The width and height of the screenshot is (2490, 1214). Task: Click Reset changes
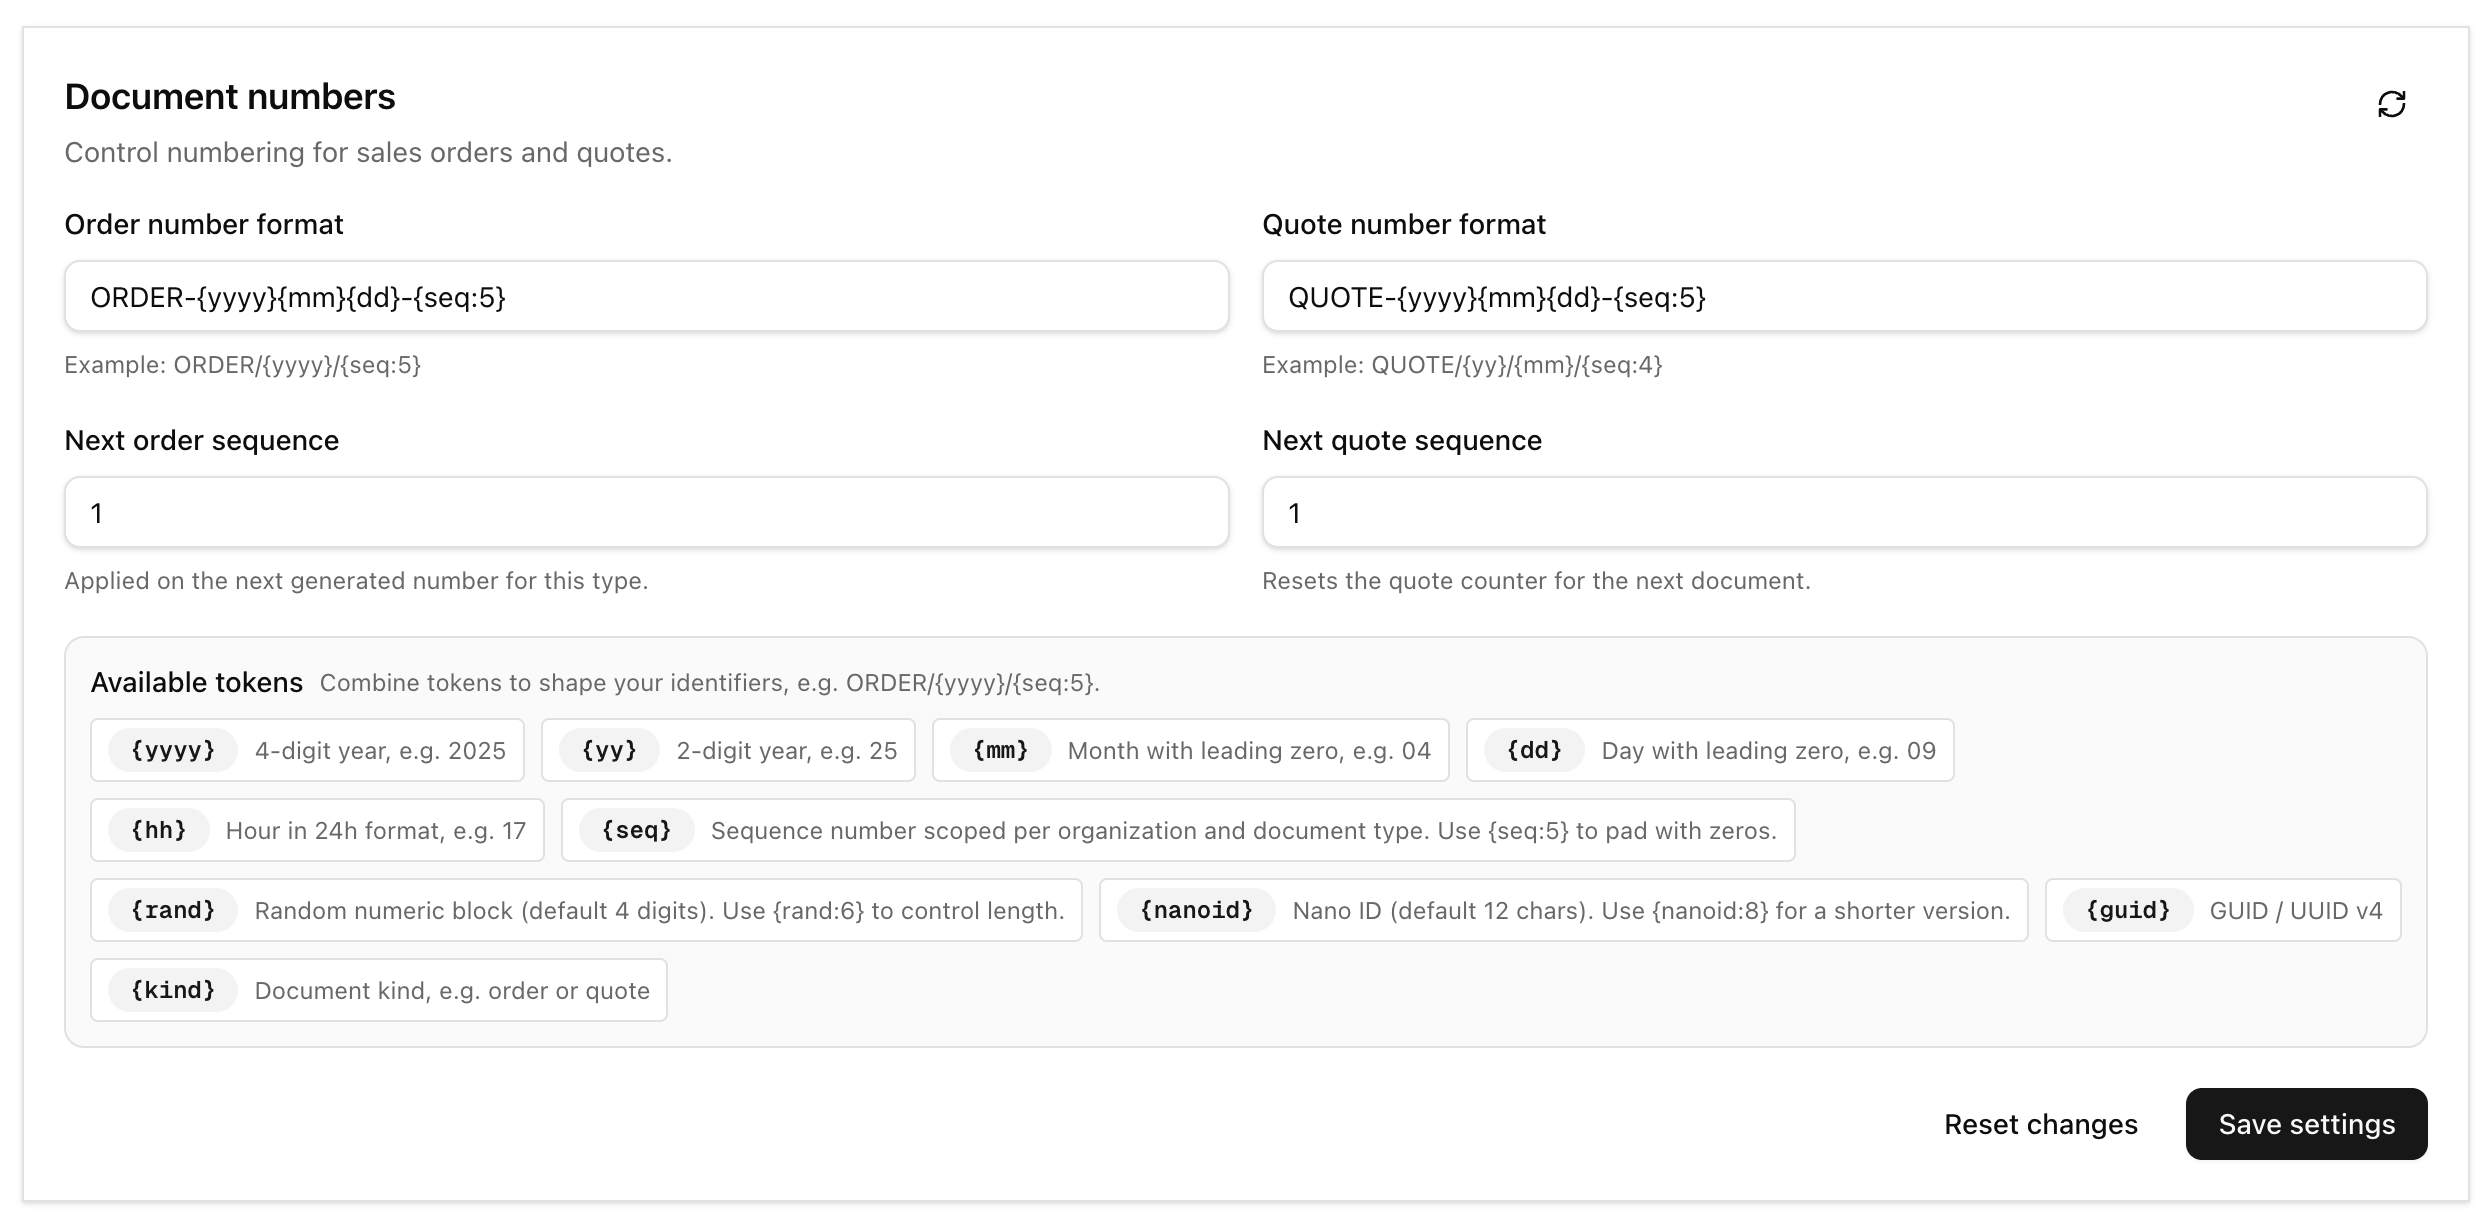point(2040,1124)
